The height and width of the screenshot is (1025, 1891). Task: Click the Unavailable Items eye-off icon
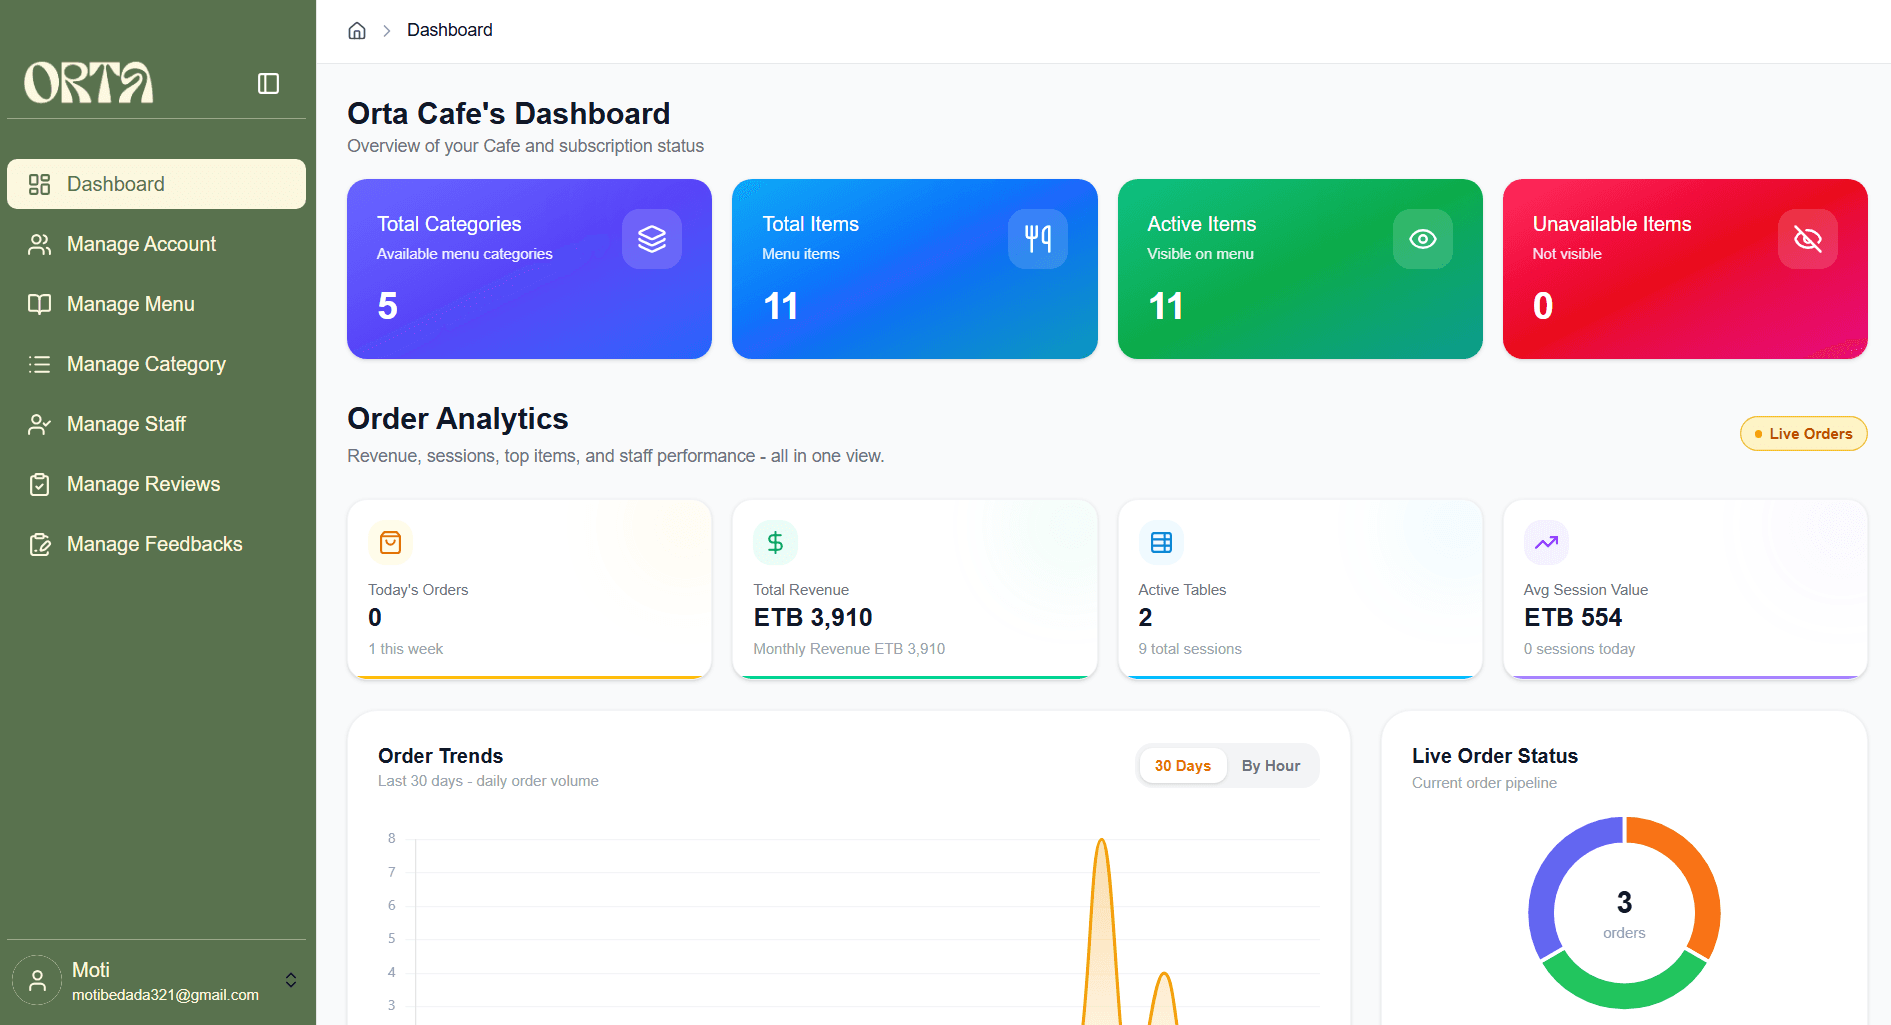coord(1808,239)
